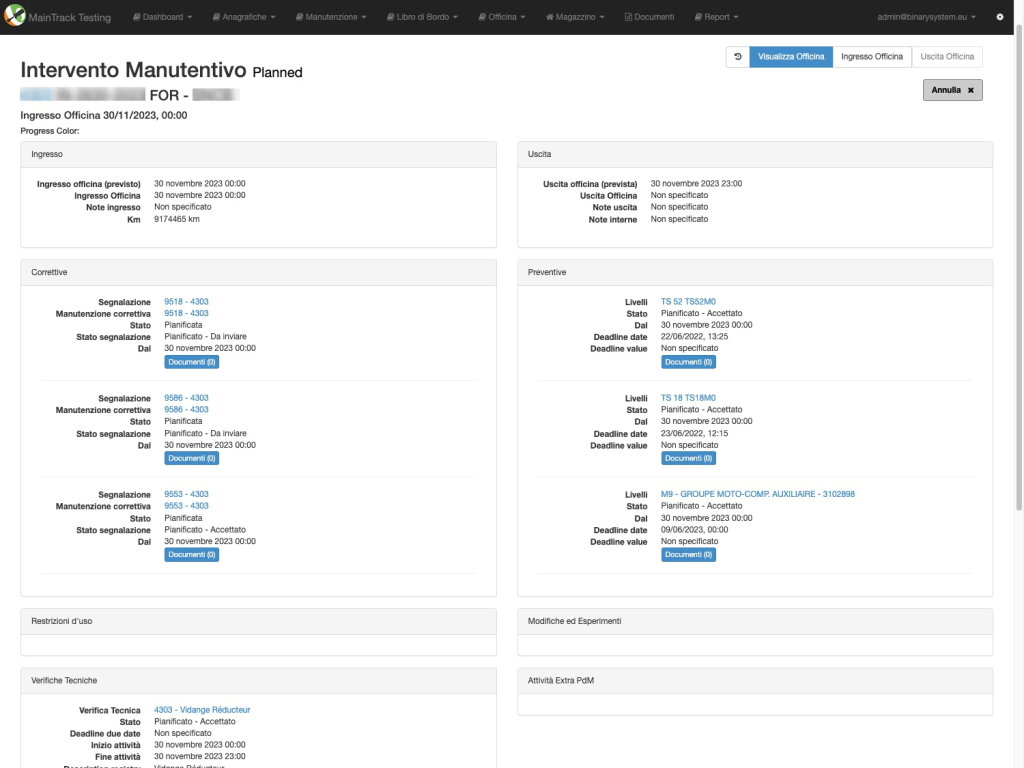Open the Magazzino menu
Viewport: 1024px width, 768px height.
click(574, 17)
